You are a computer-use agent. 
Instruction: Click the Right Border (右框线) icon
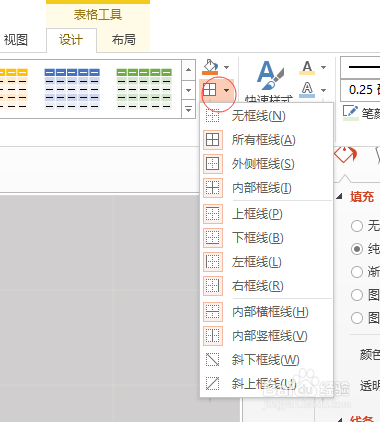point(213,286)
